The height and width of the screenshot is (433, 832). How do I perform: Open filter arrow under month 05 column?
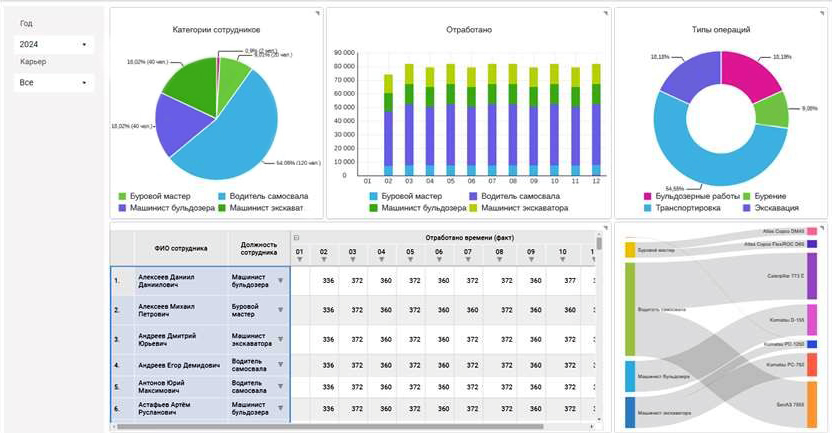[x=410, y=260]
